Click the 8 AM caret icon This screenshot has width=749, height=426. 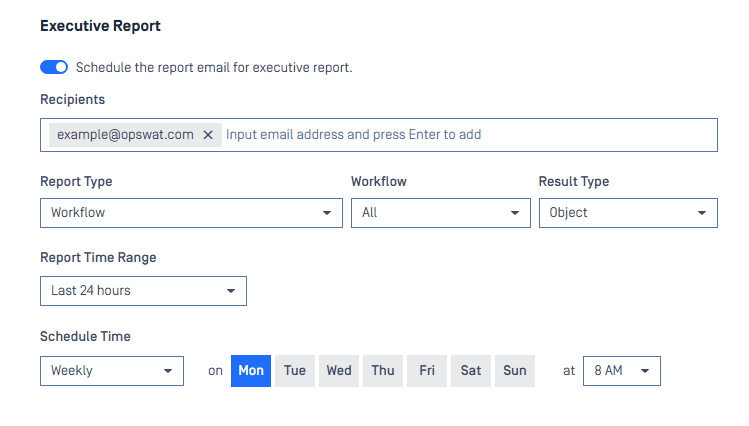645,371
